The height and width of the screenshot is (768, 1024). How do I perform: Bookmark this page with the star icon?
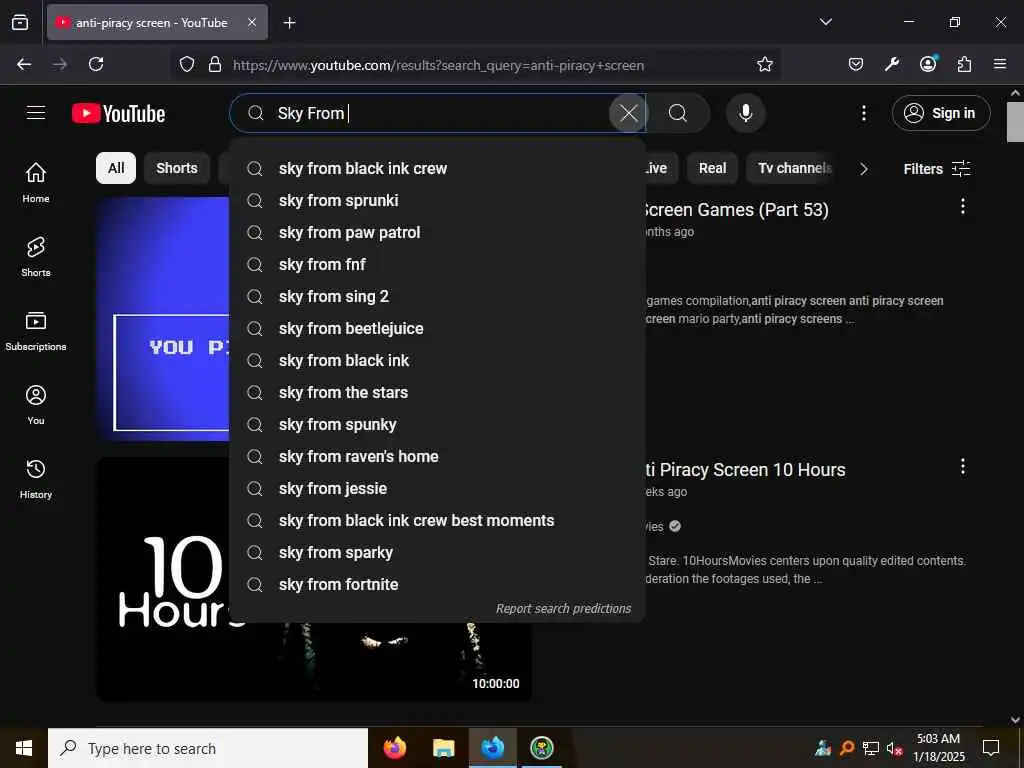click(765, 64)
